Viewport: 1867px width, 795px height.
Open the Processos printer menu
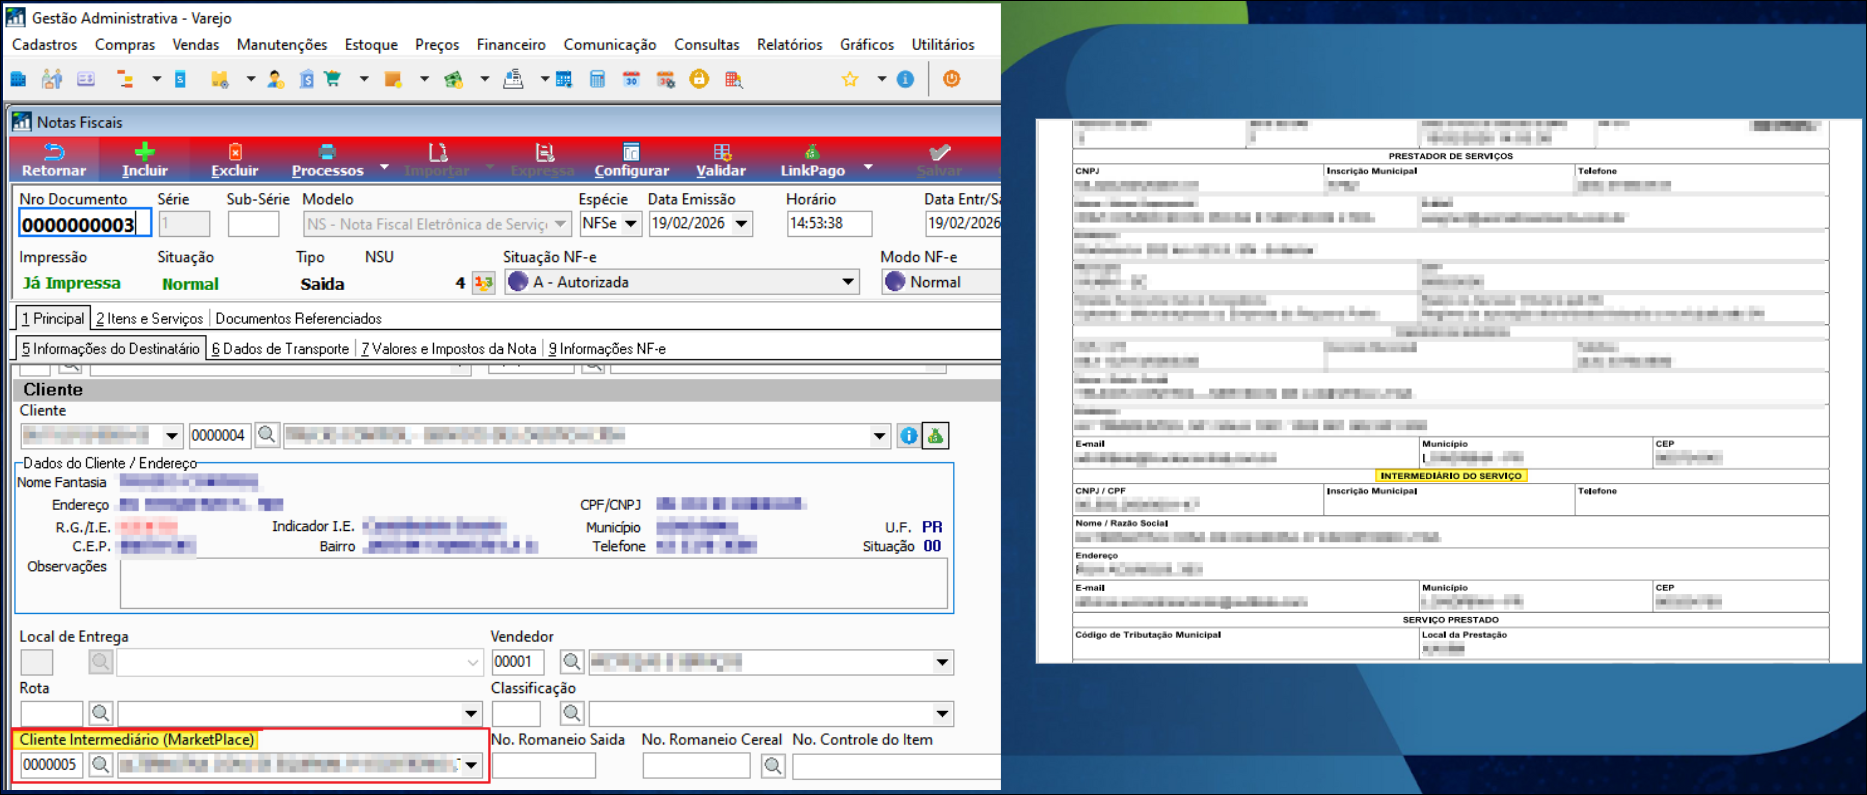click(327, 160)
